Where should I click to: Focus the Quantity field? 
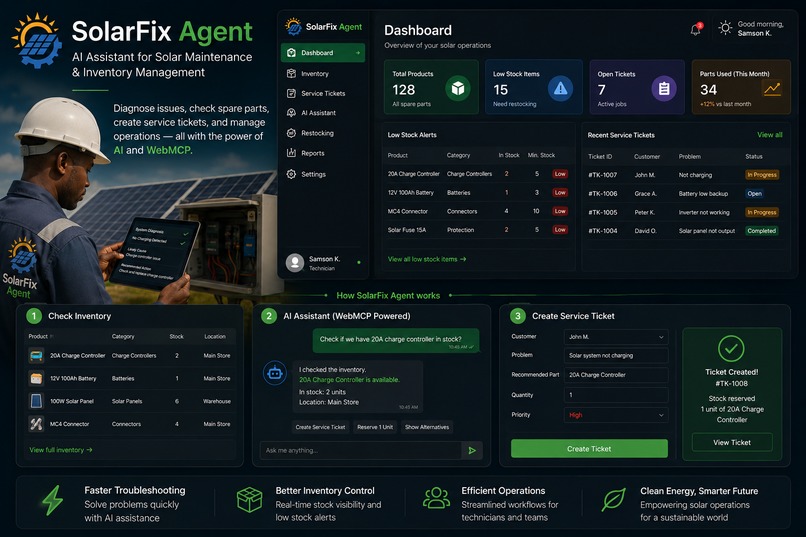(x=616, y=395)
